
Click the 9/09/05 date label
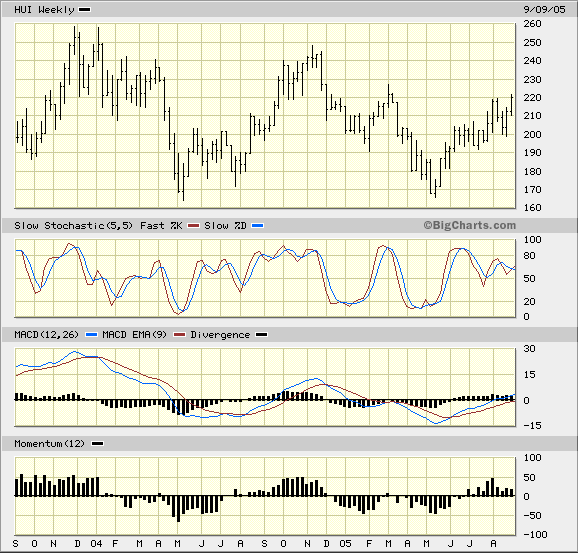tap(544, 10)
